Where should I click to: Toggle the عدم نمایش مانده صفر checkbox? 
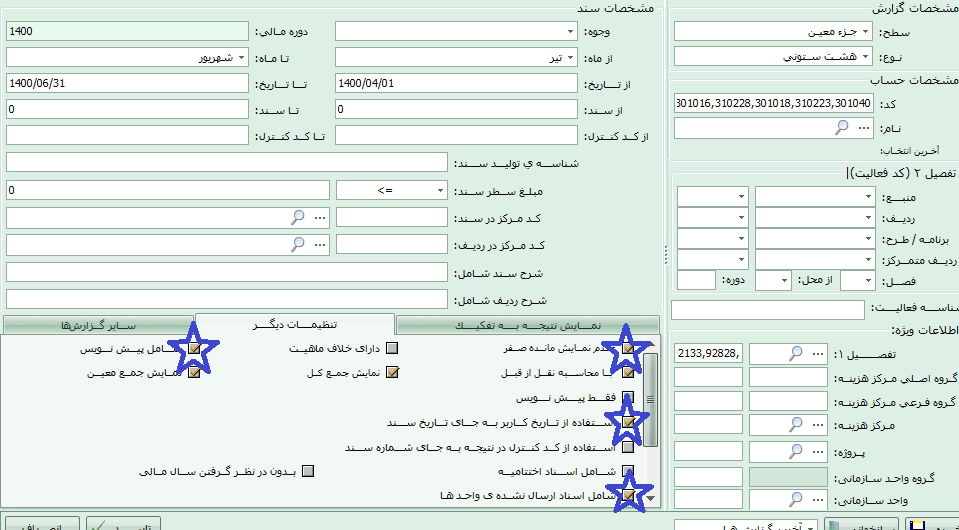click(x=628, y=349)
